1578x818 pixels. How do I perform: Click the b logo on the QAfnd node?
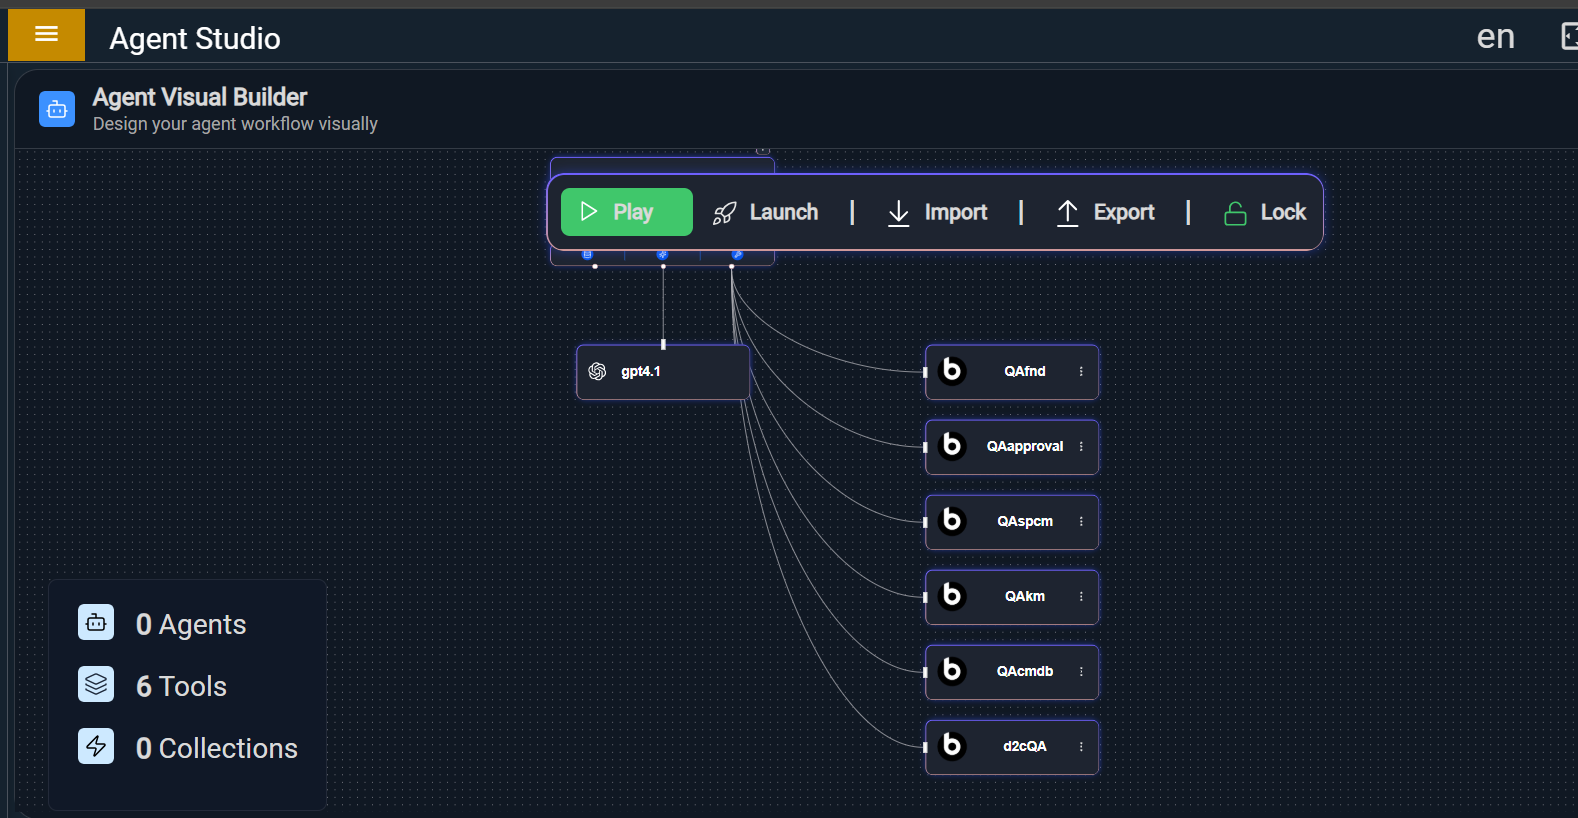click(952, 371)
